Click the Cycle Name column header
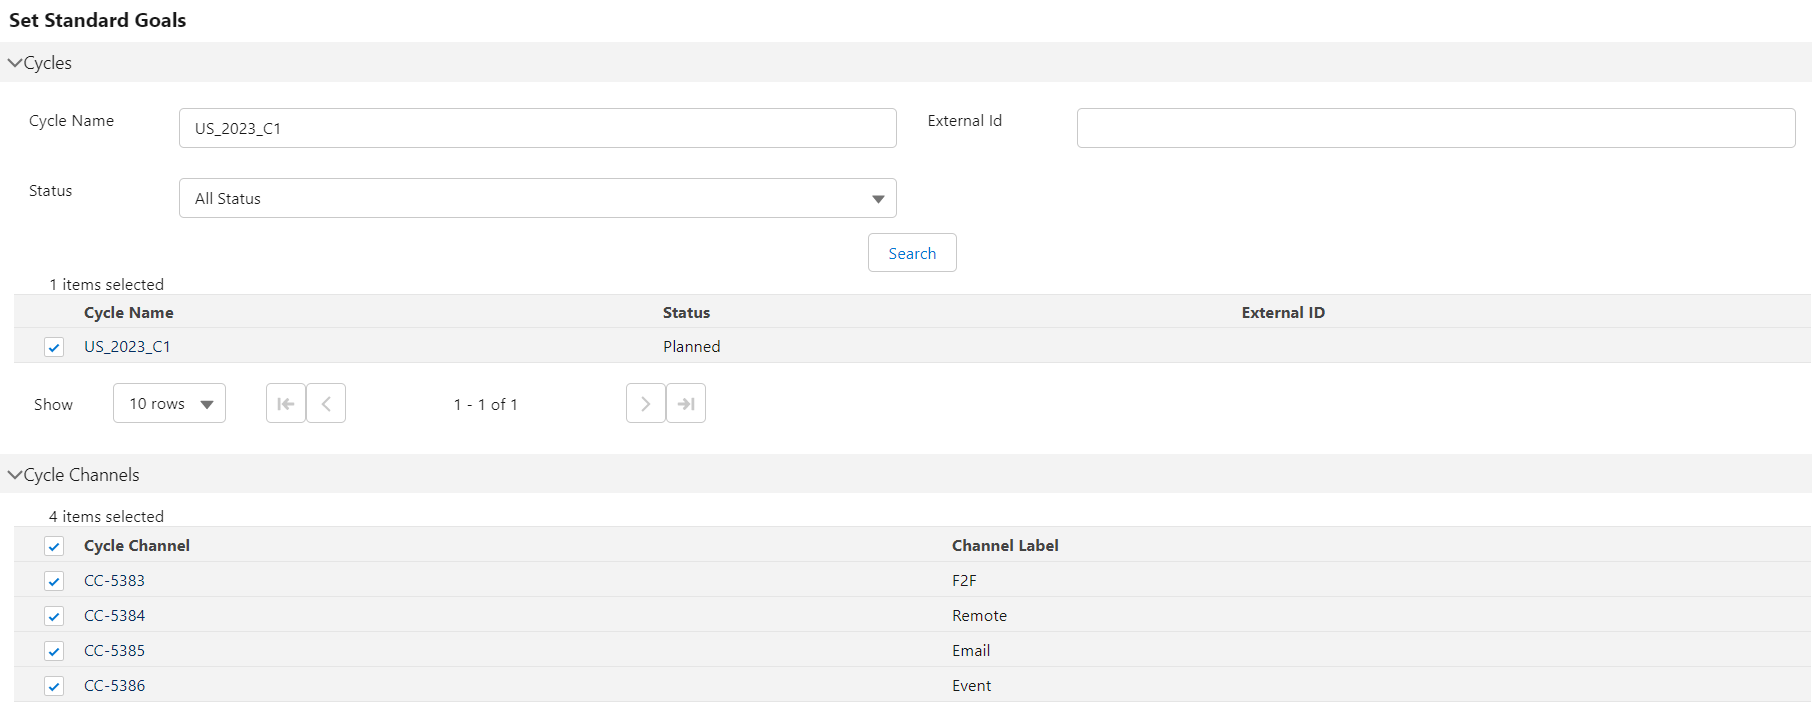Image resolution: width=1812 pixels, height=712 pixels. (129, 313)
